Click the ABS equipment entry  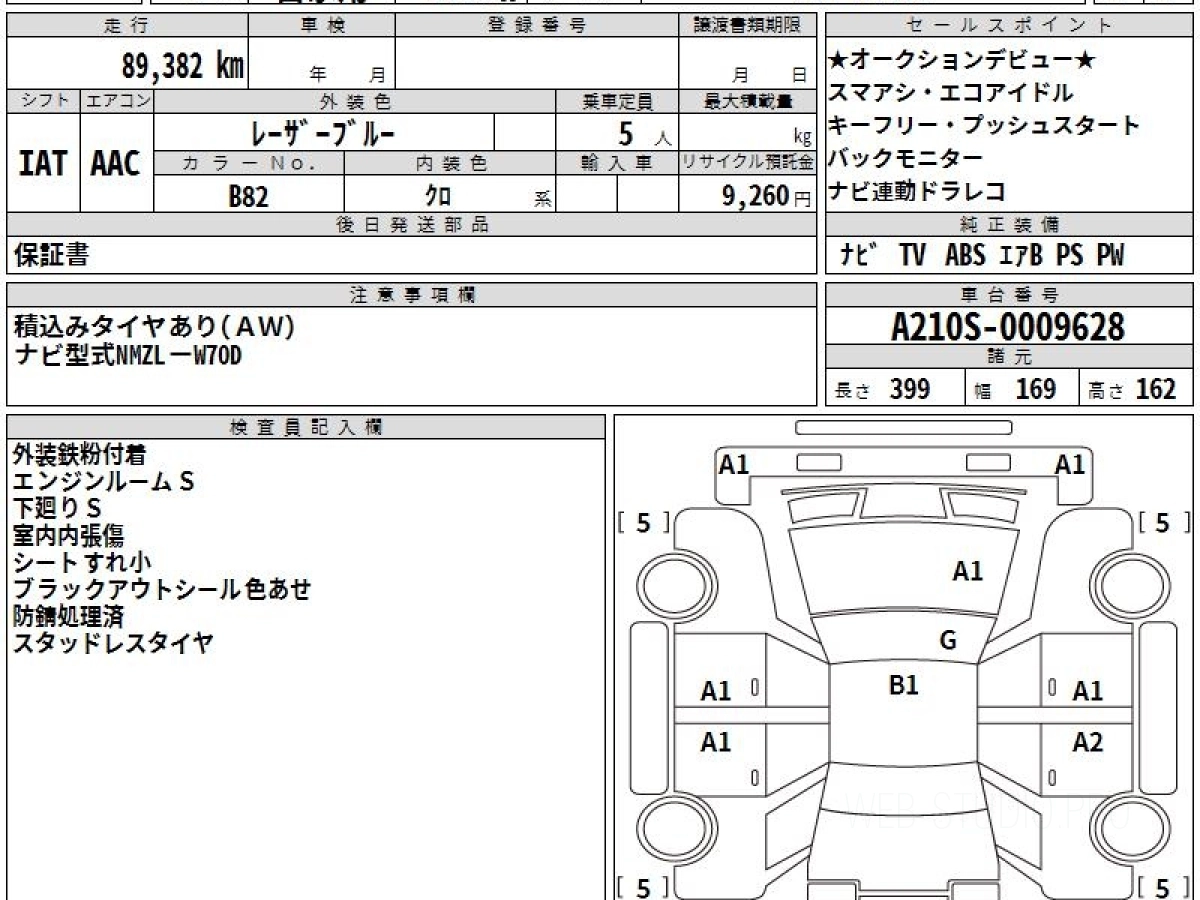pos(965,256)
